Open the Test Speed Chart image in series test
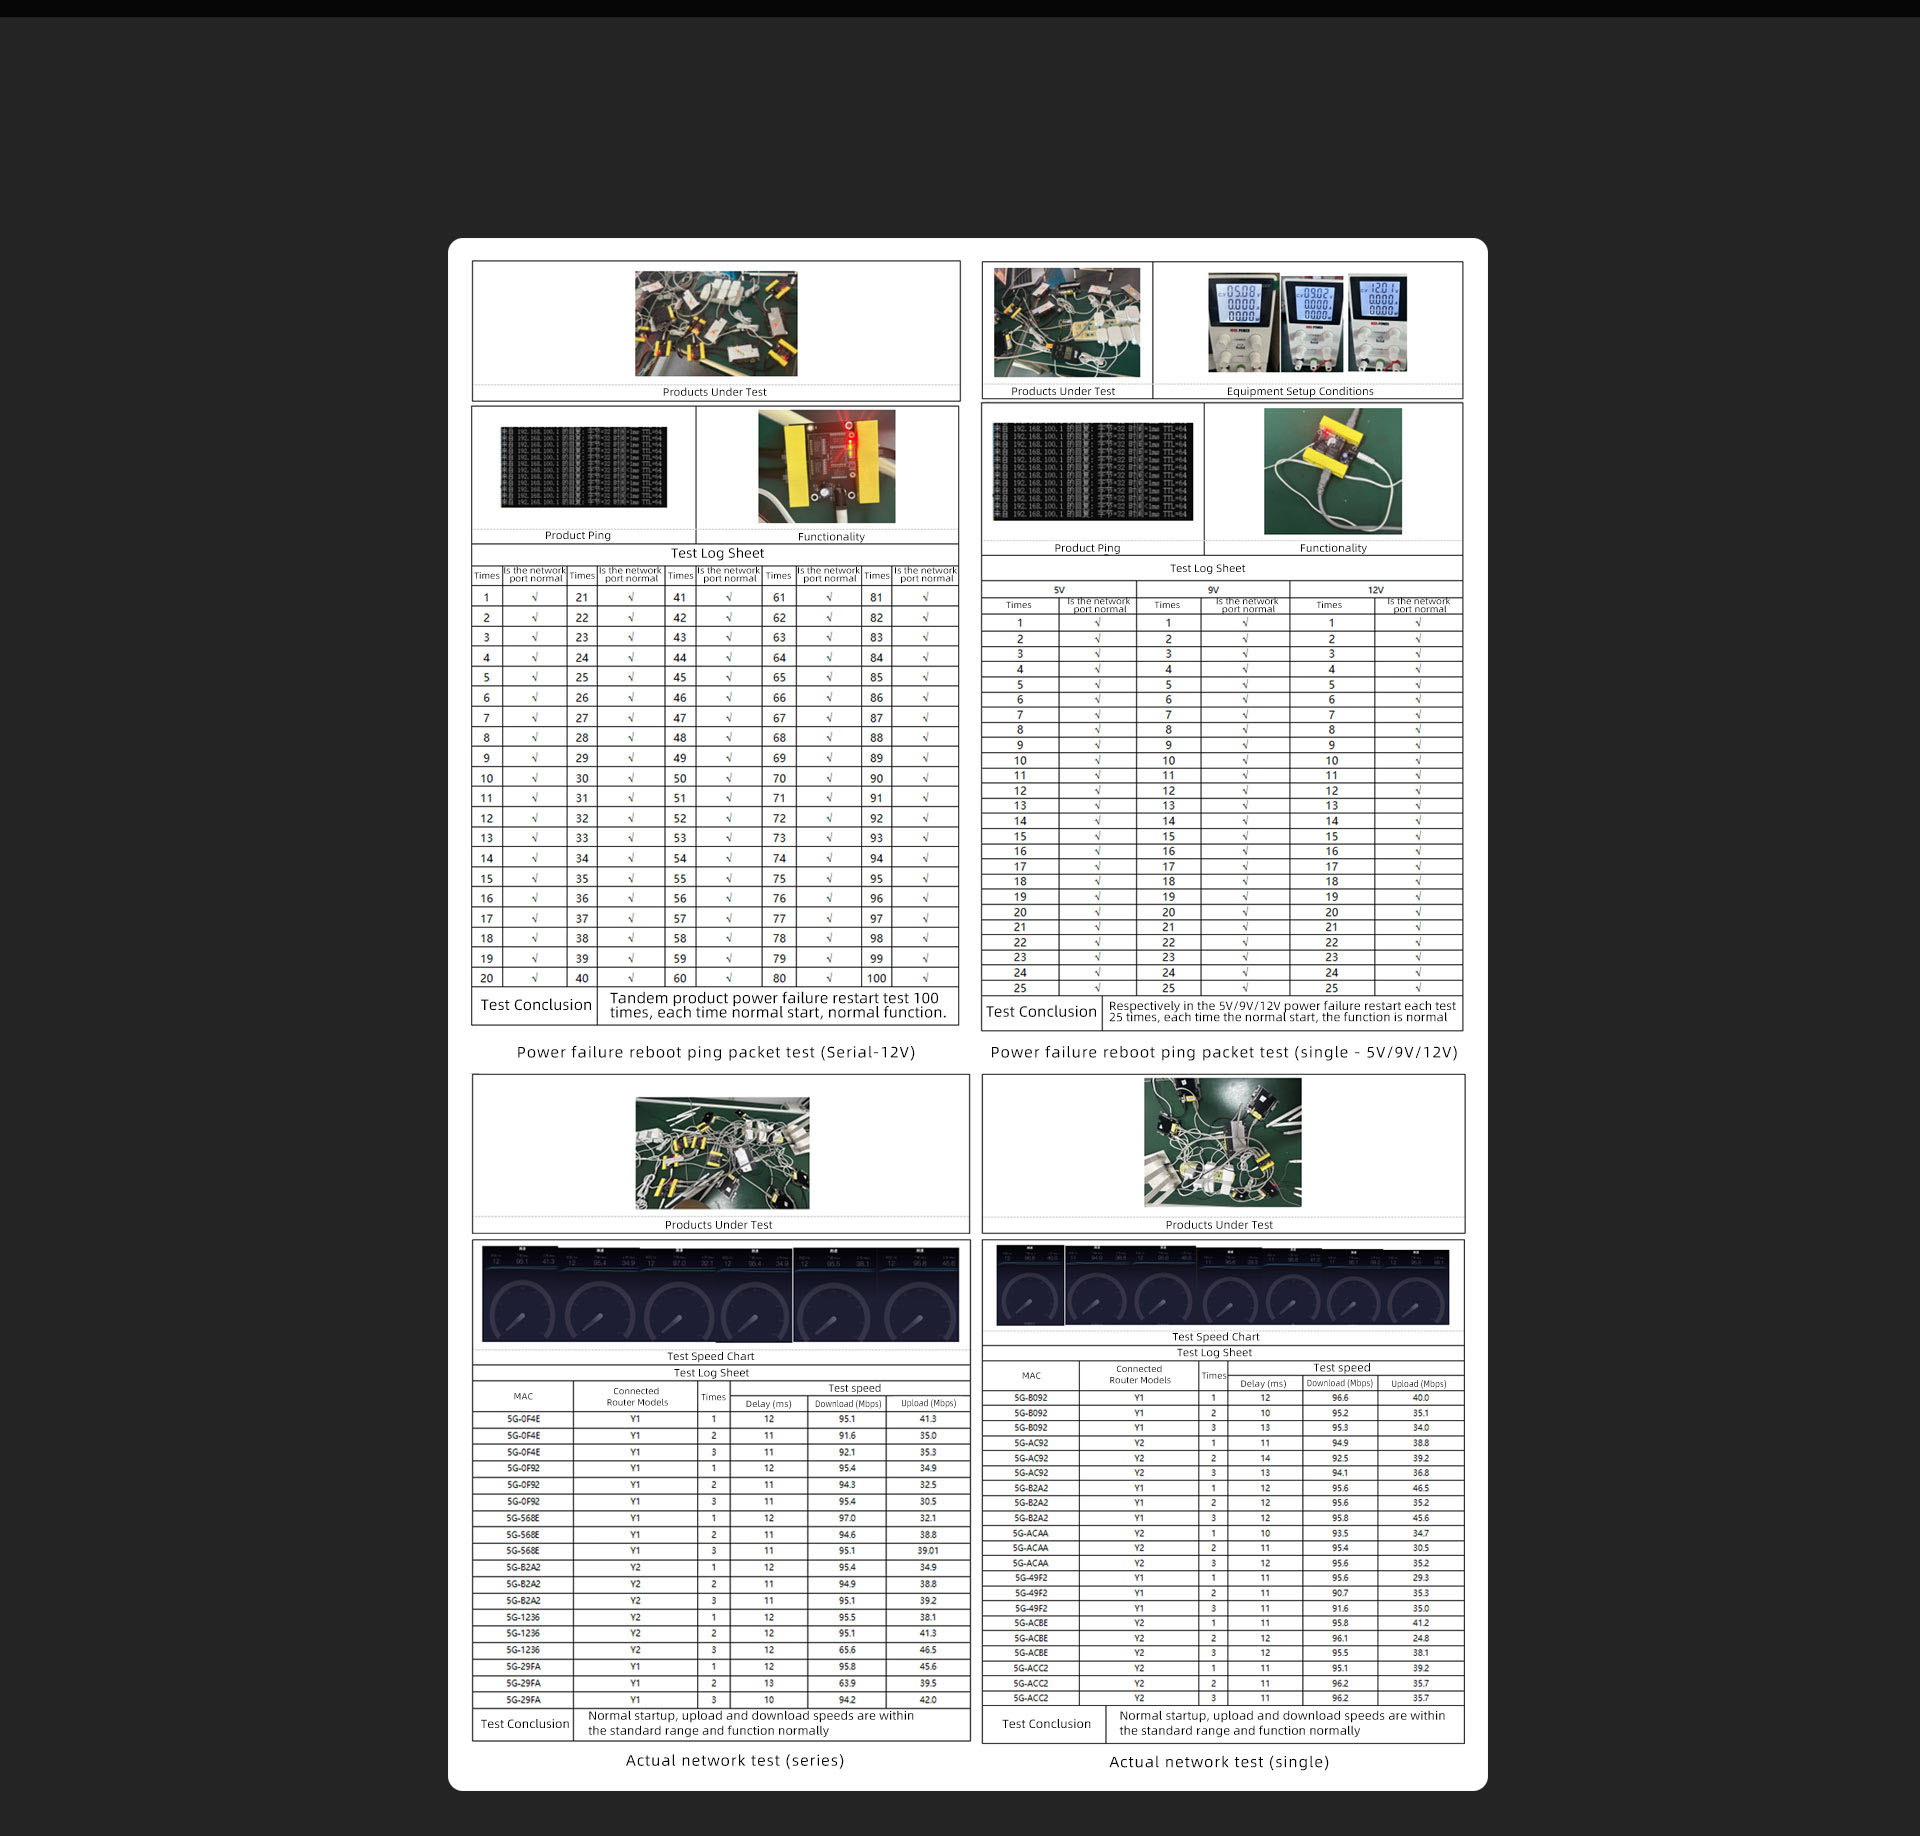This screenshot has height=1836, width=1920. click(x=720, y=1294)
